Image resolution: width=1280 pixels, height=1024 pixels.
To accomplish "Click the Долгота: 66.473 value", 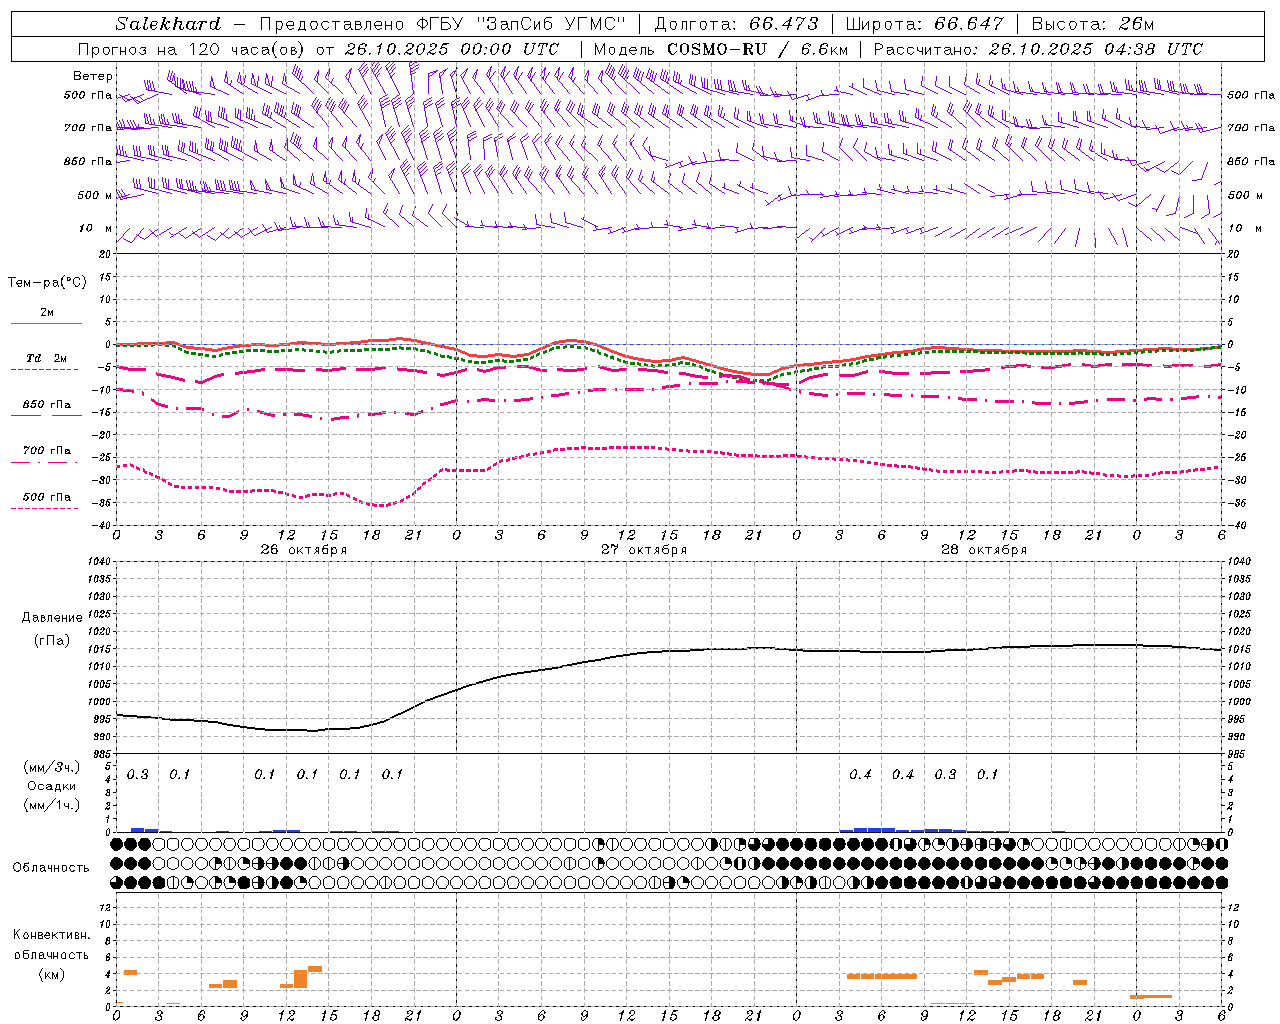I will (x=736, y=24).
